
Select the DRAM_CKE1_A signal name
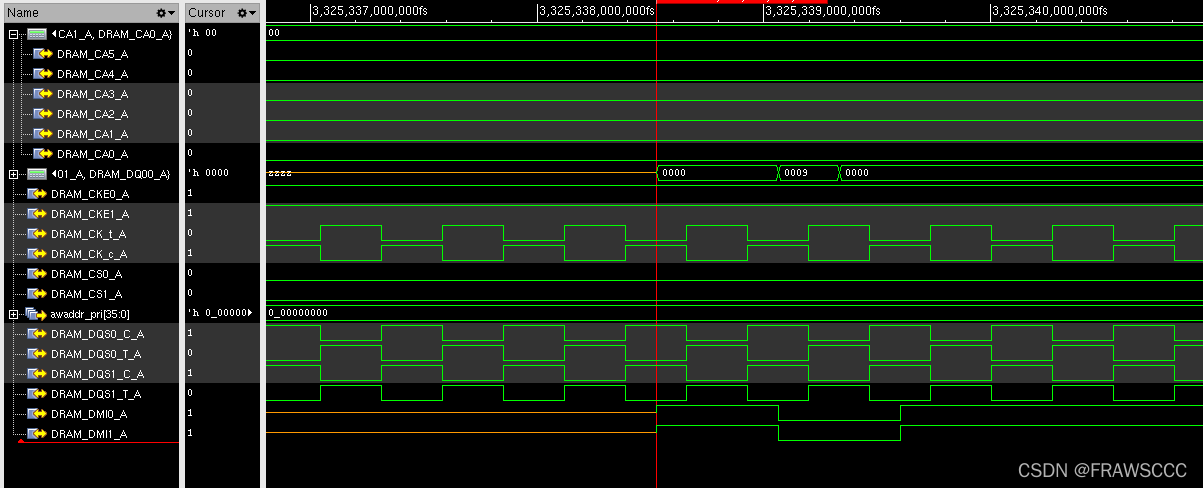90,214
